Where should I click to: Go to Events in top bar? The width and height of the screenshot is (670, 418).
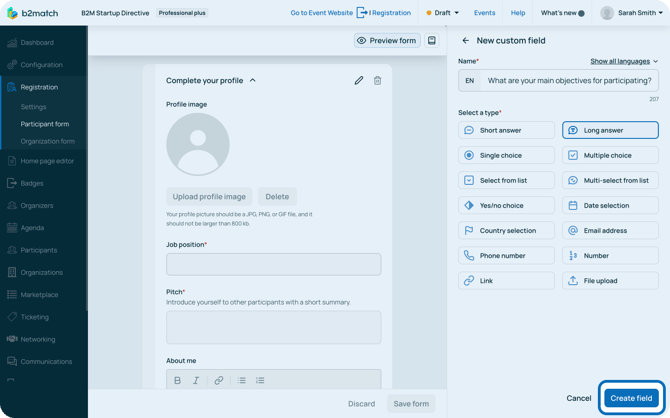[485, 13]
